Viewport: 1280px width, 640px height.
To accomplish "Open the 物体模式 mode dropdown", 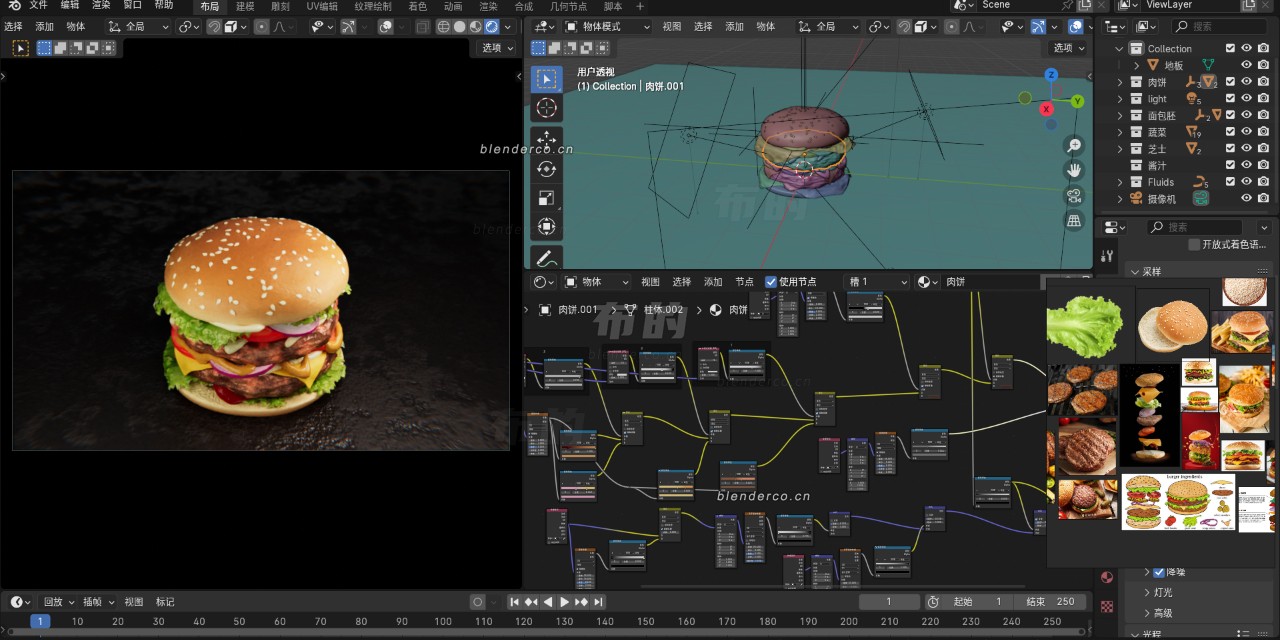I will point(606,27).
